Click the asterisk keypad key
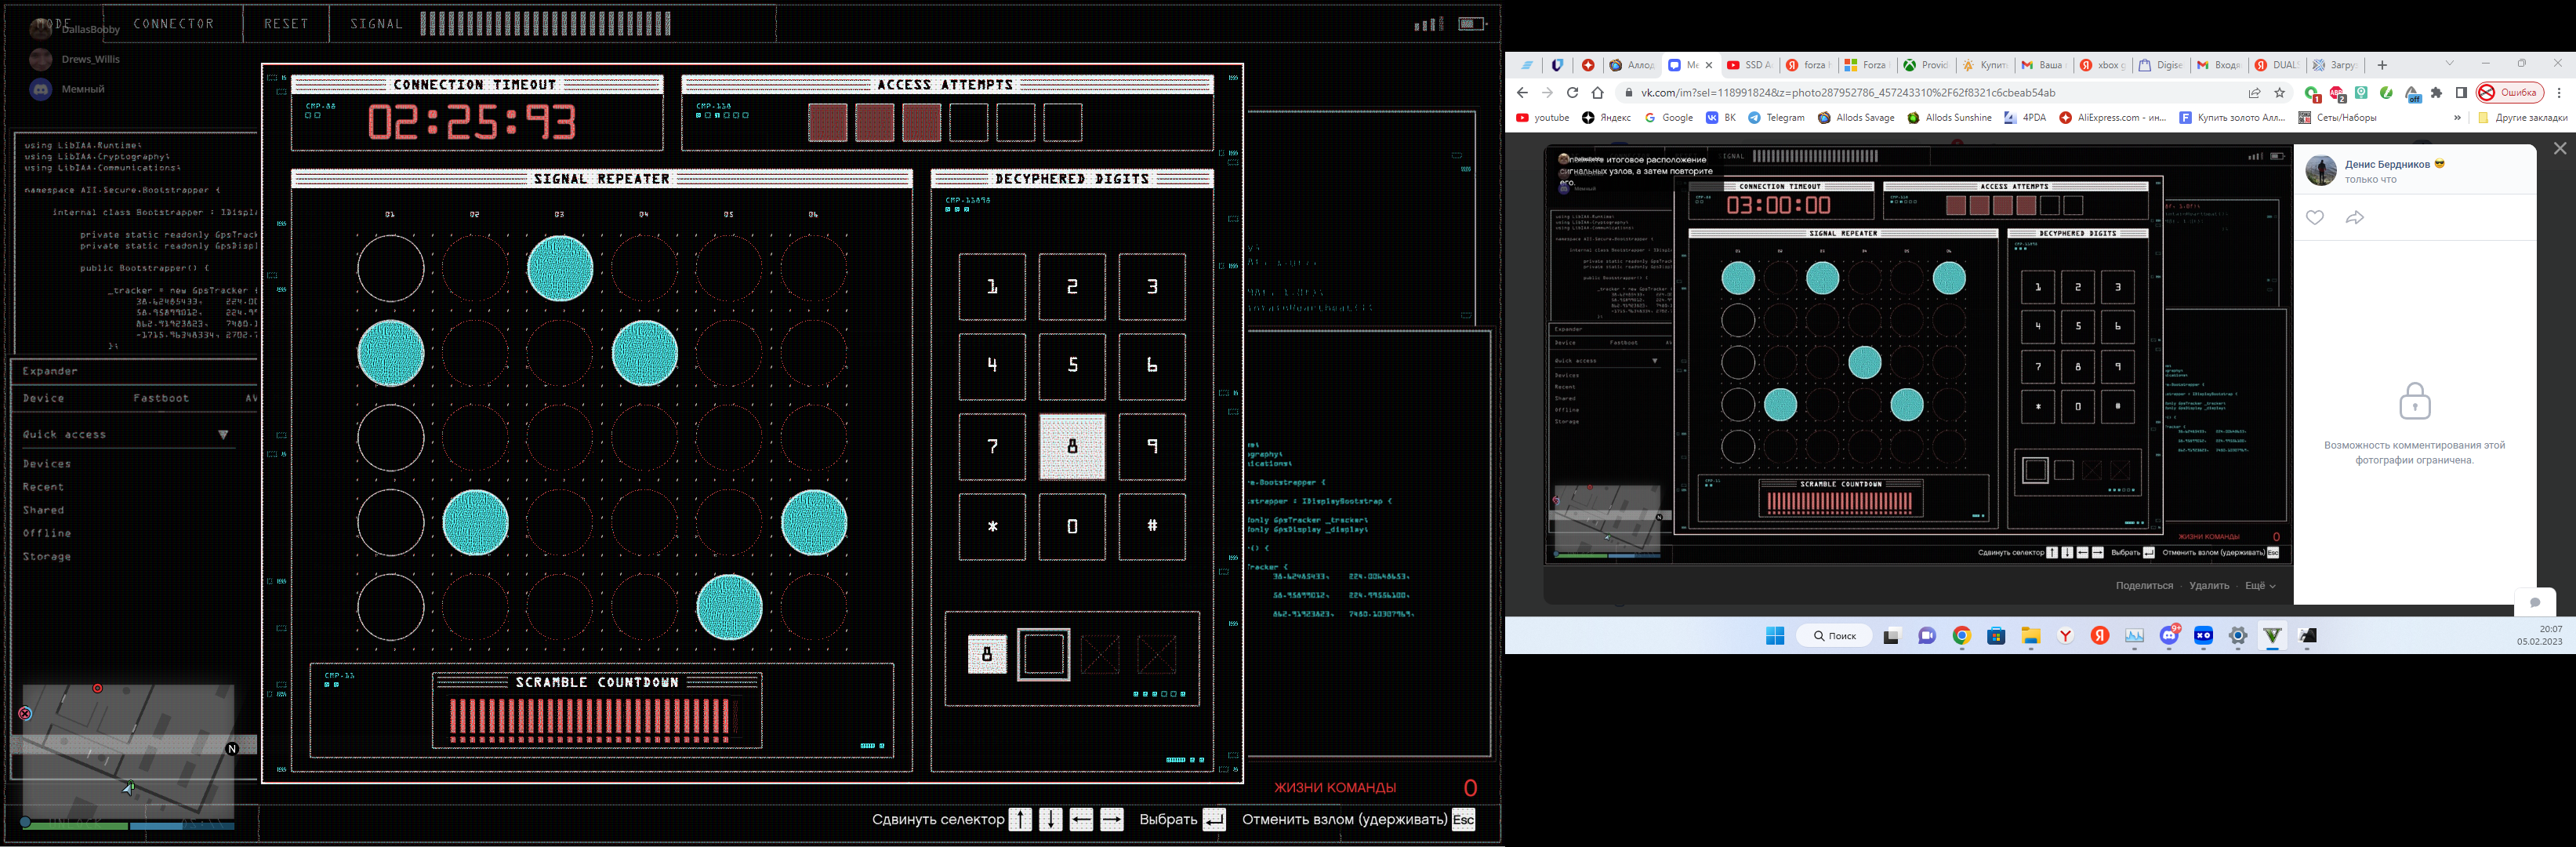 coord(992,526)
